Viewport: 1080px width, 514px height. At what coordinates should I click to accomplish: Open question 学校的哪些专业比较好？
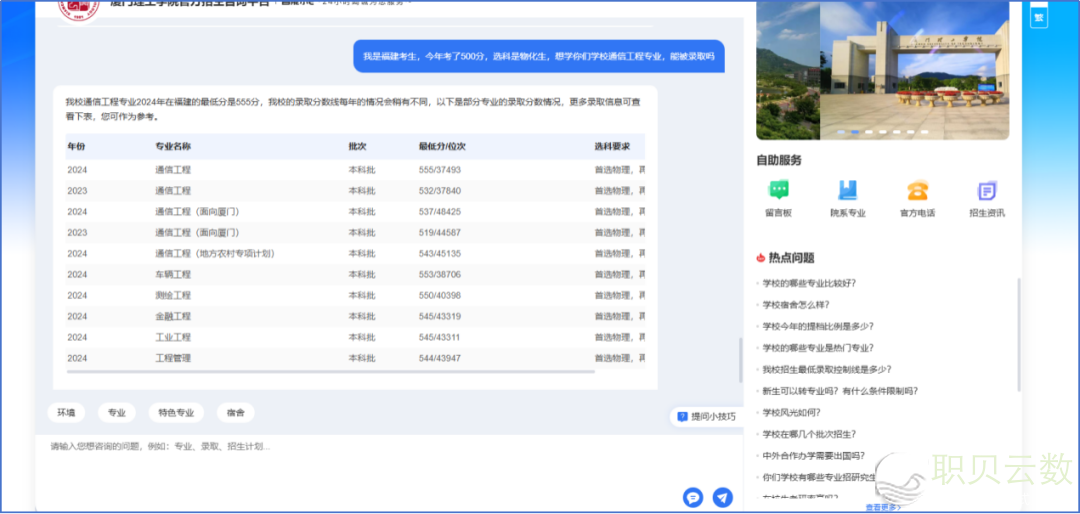[809, 282]
